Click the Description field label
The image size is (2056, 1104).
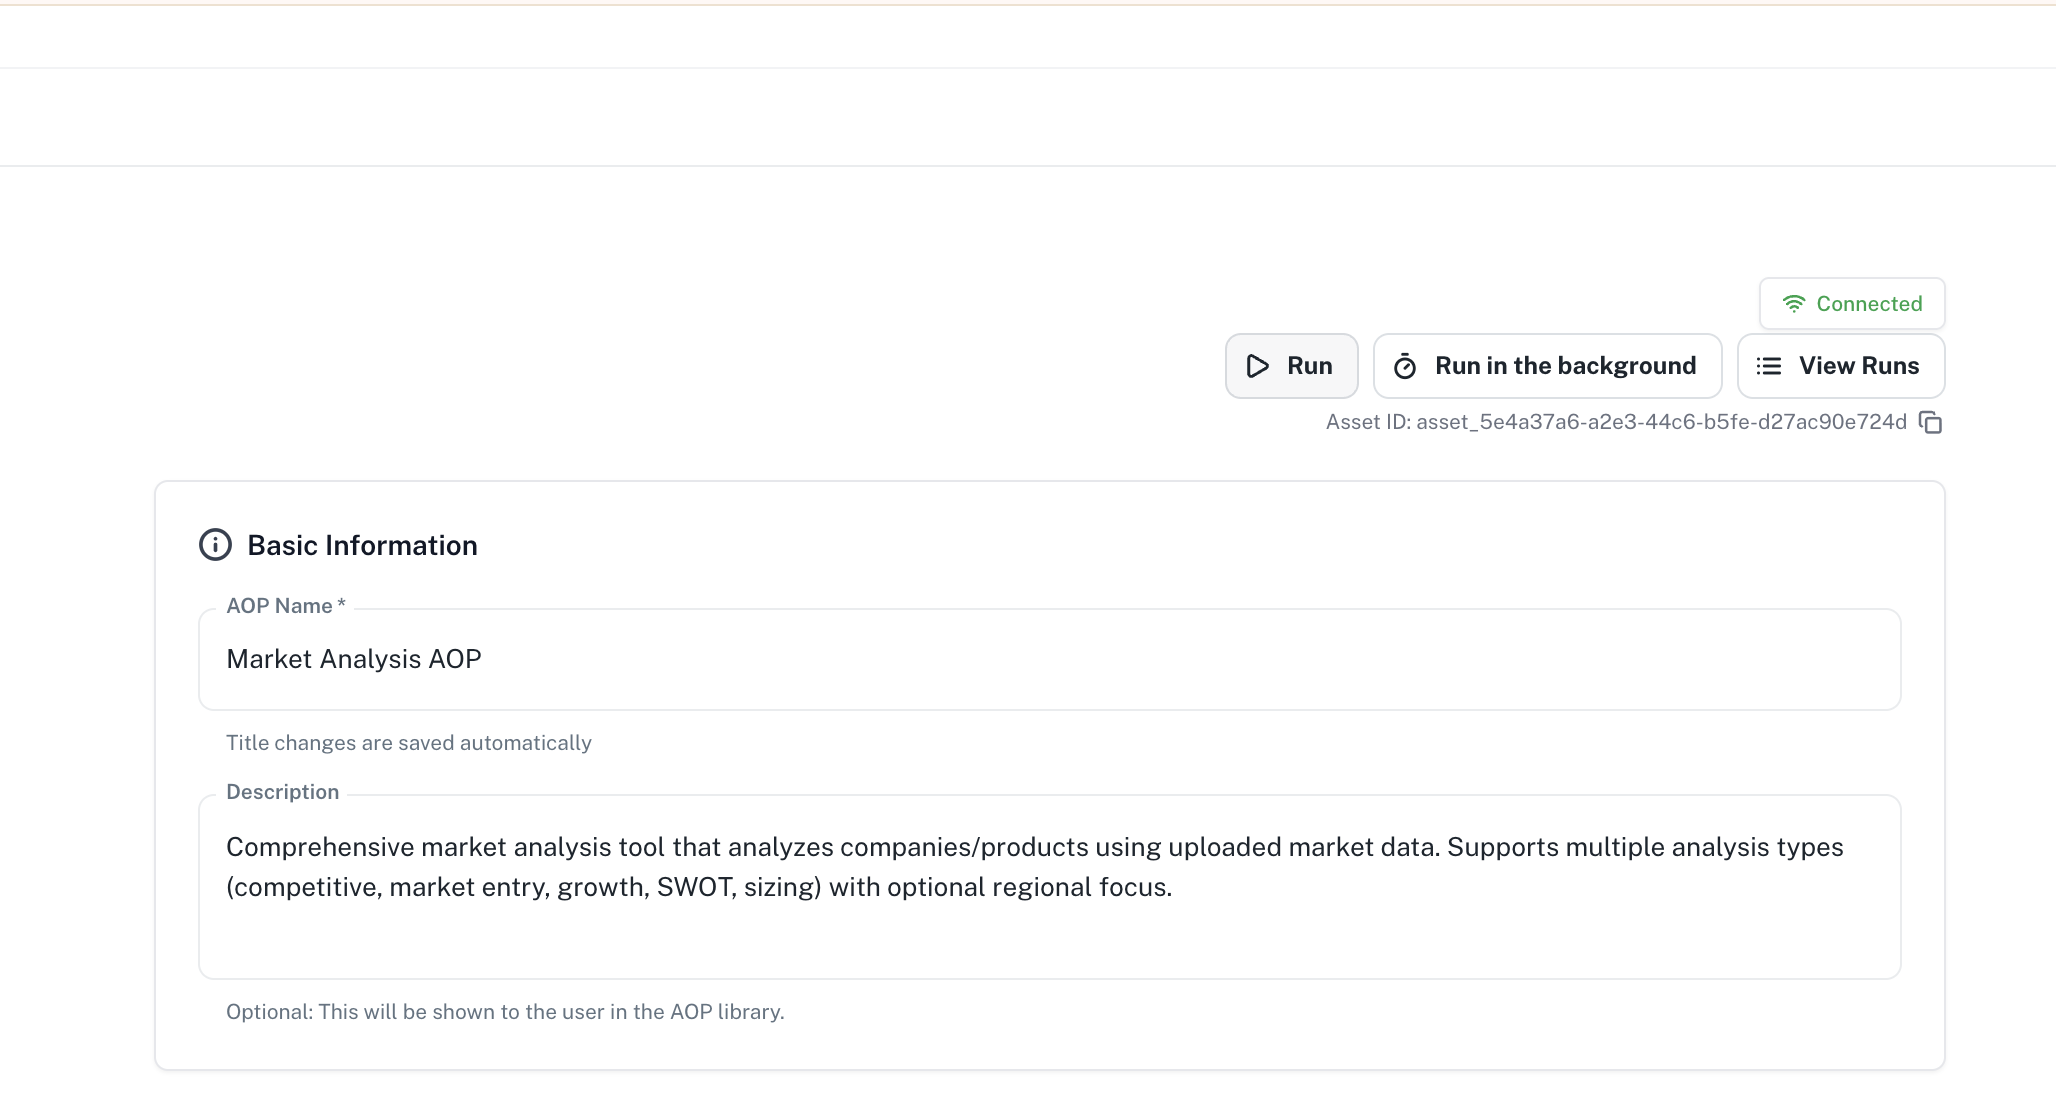pyautogui.click(x=282, y=792)
